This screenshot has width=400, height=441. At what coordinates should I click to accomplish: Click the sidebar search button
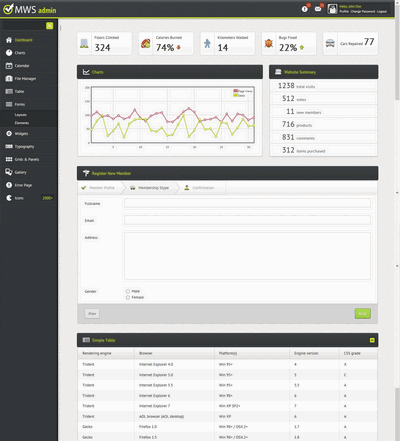pos(49,26)
